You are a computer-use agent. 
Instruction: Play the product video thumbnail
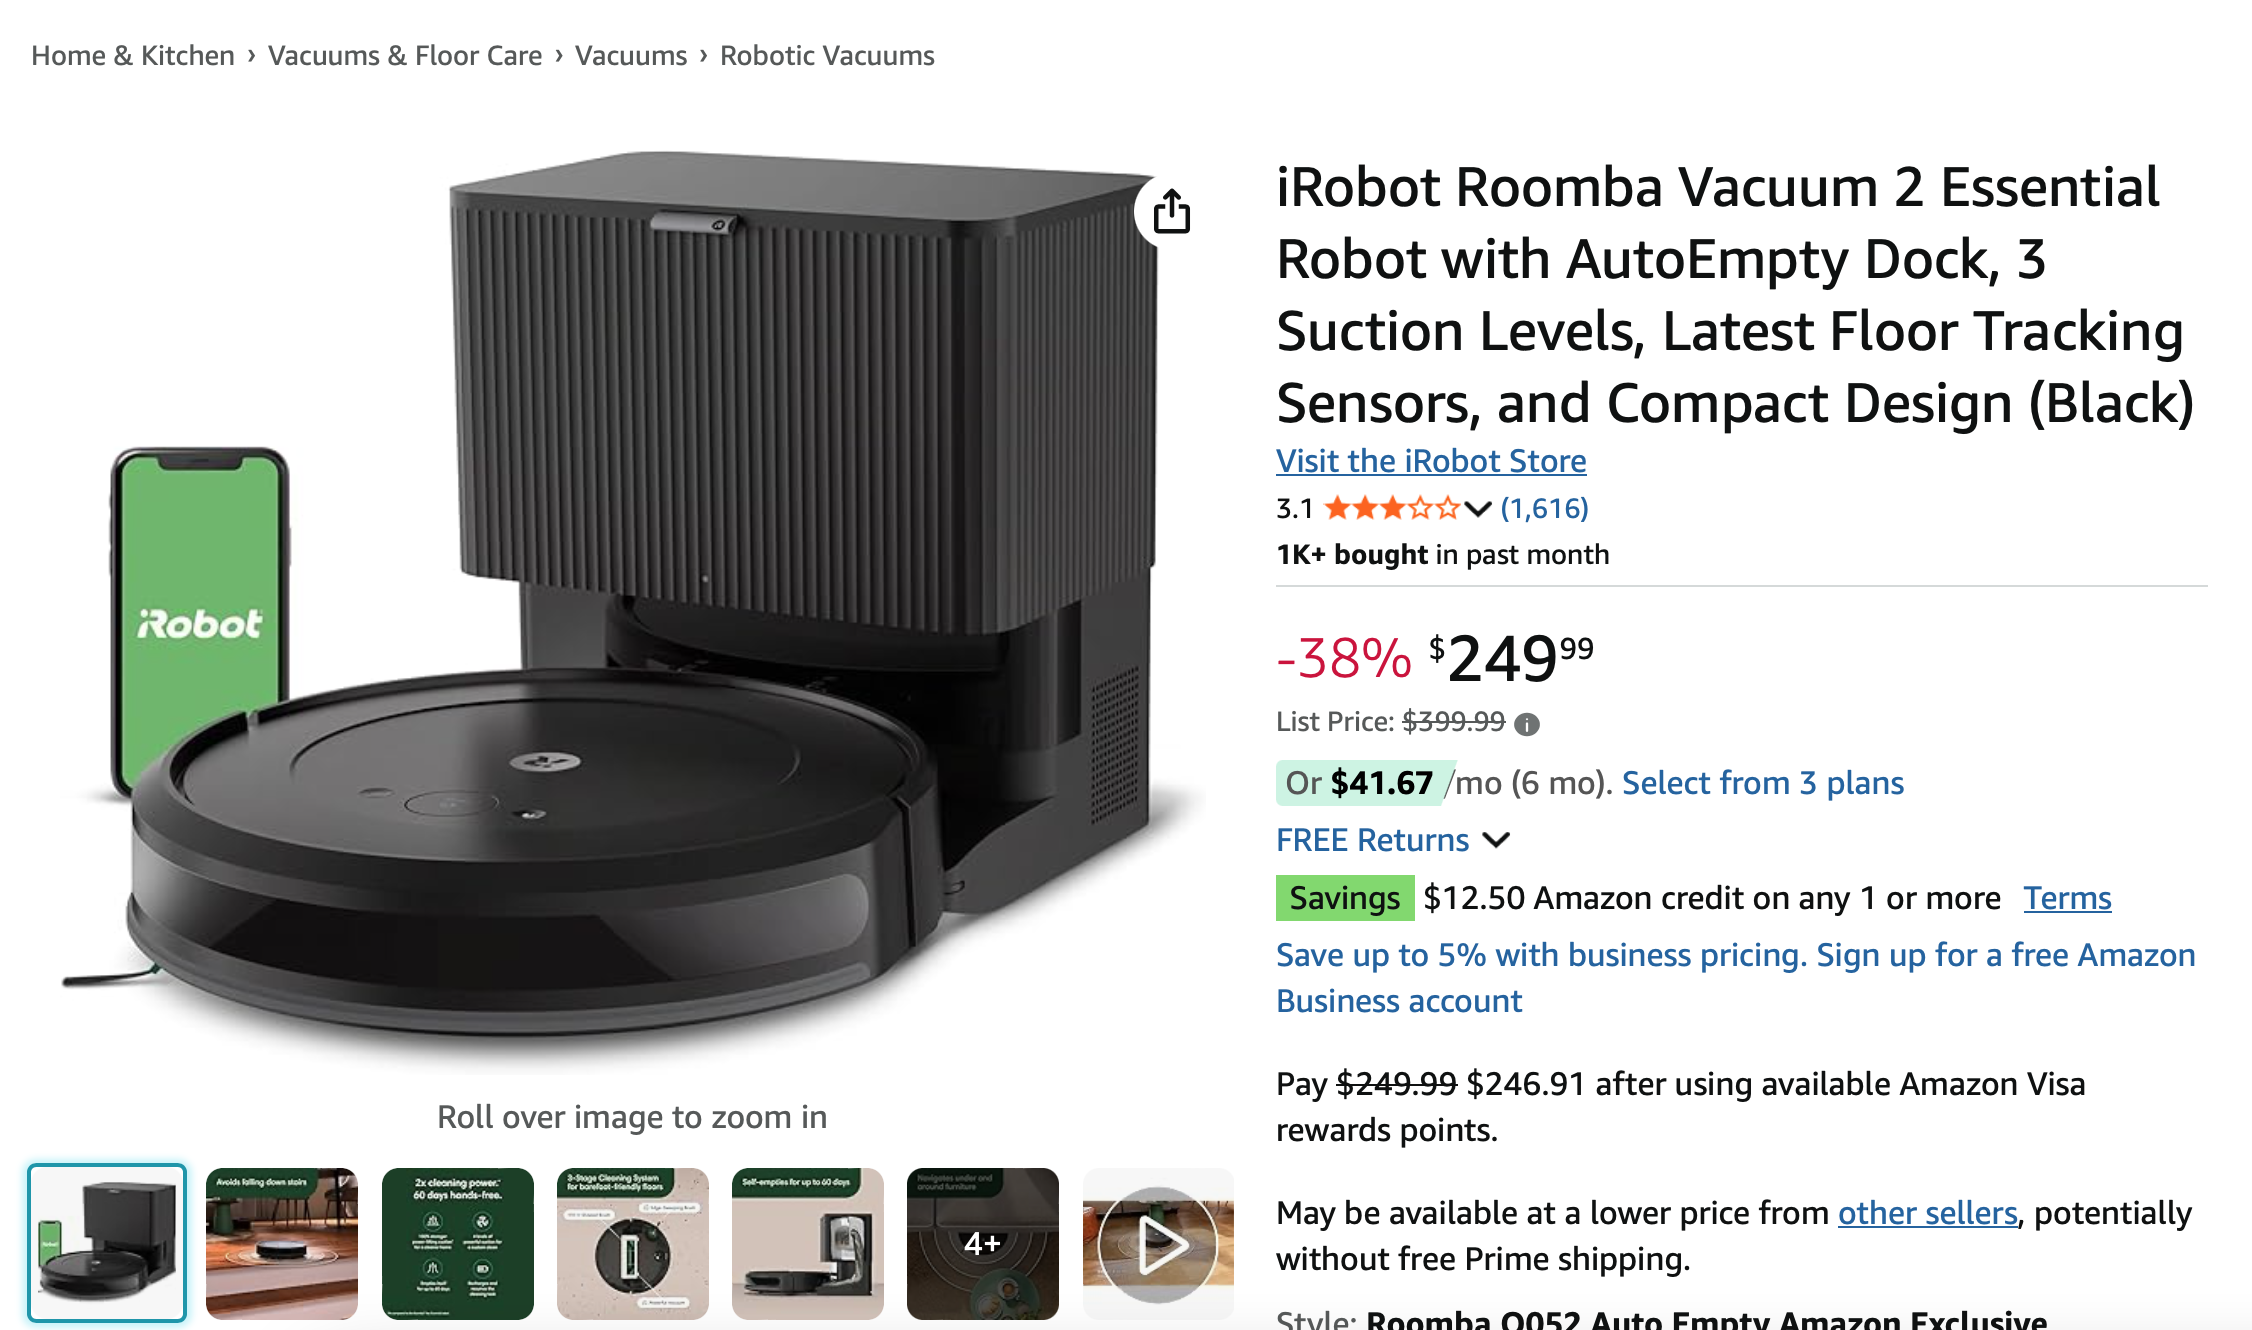pyautogui.click(x=1158, y=1245)
